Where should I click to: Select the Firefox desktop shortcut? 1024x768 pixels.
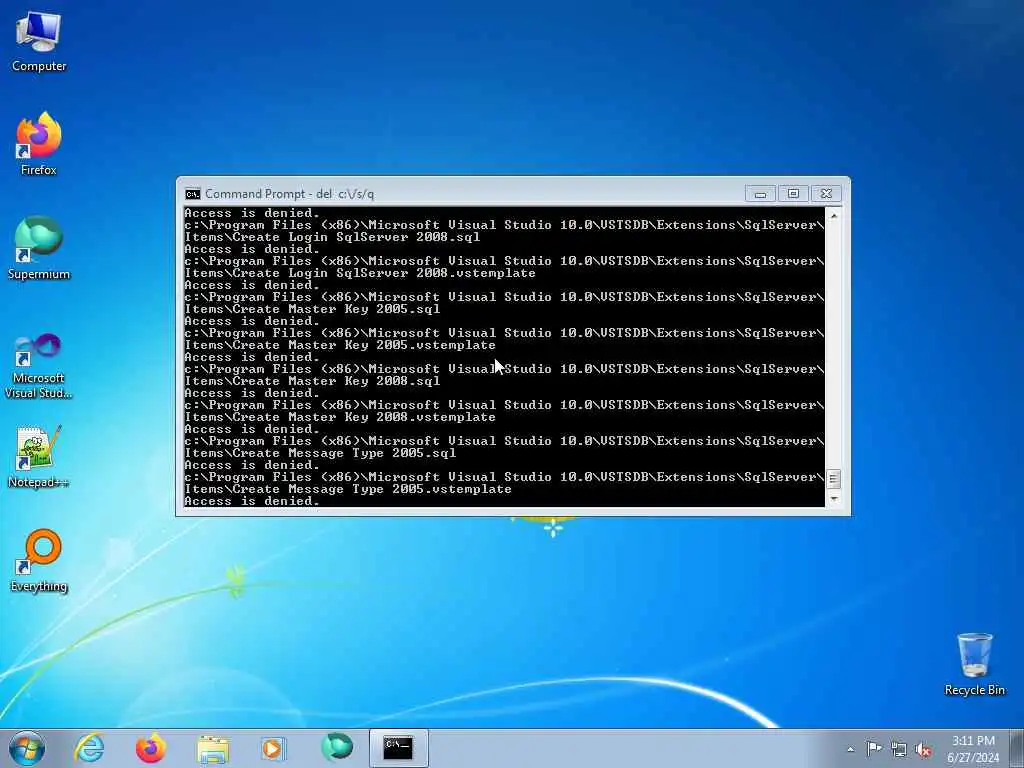click(x=39, y=144)
